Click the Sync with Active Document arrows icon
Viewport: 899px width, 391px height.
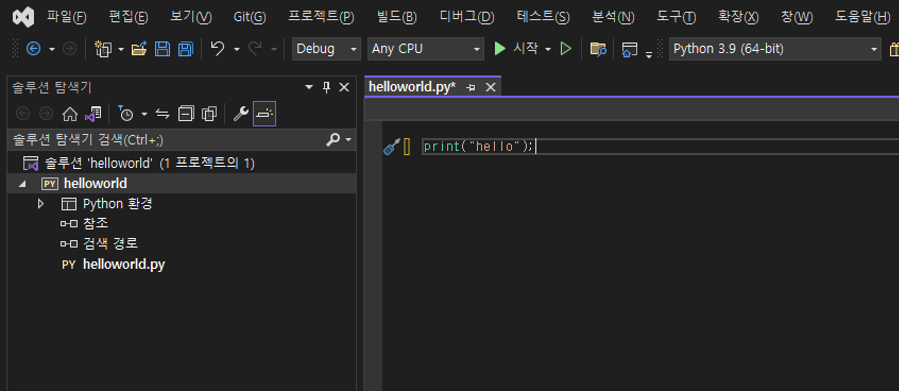click(163, 114)
